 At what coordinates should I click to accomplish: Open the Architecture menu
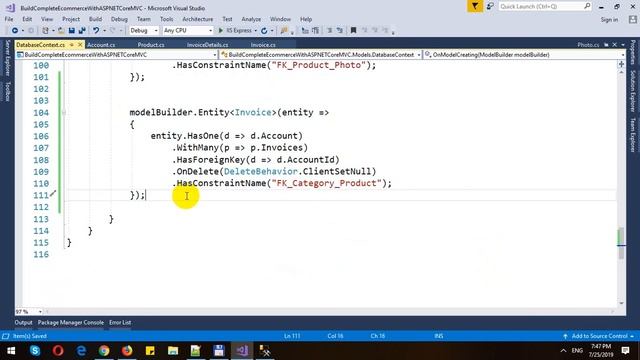pos(198,19)
